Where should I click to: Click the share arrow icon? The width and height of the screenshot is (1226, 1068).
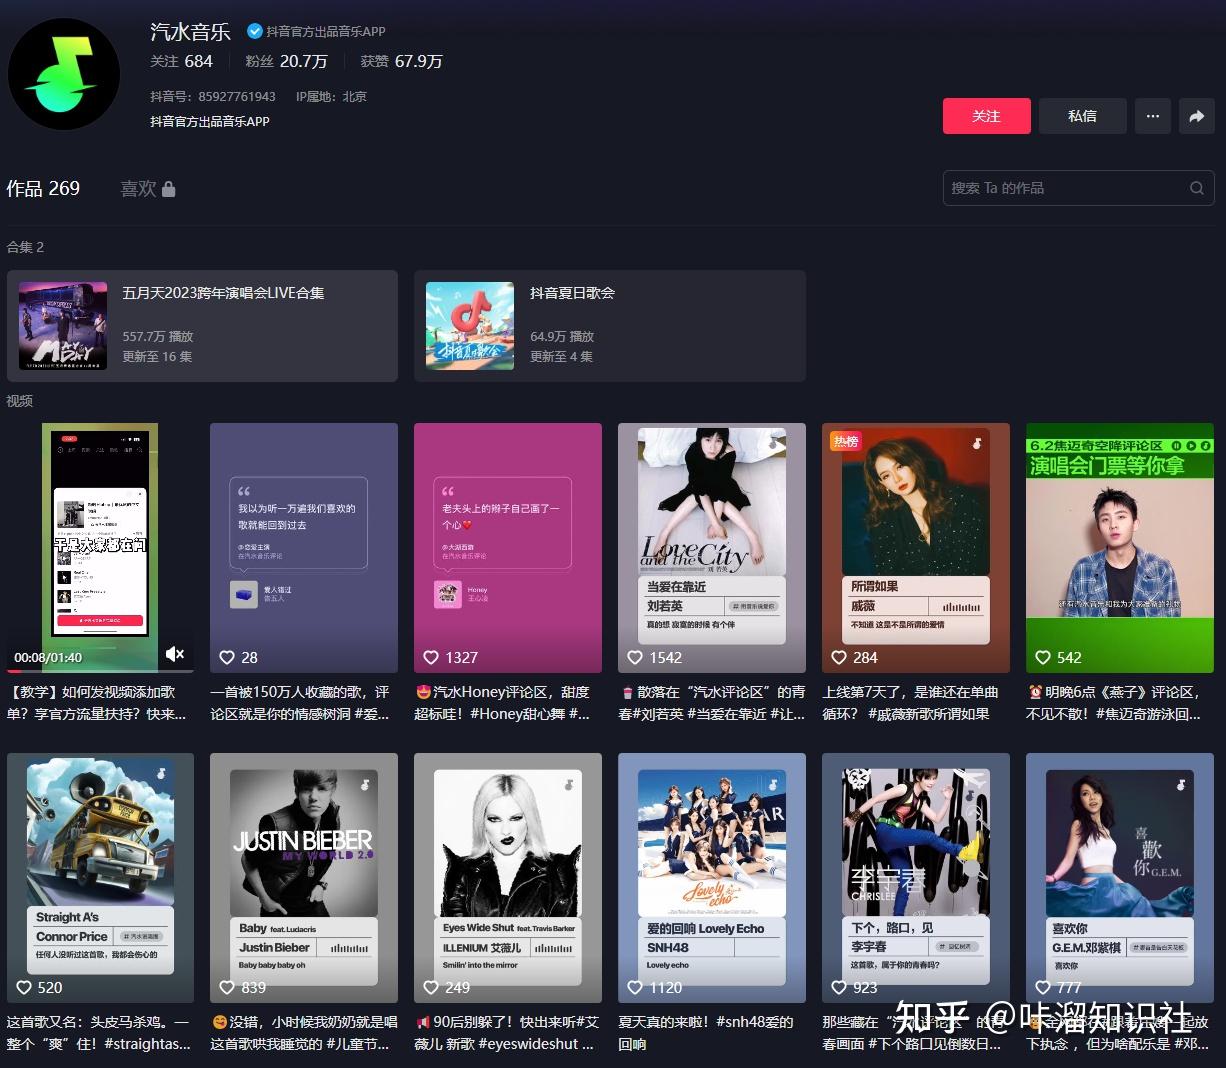click(x=1196, y=116)
